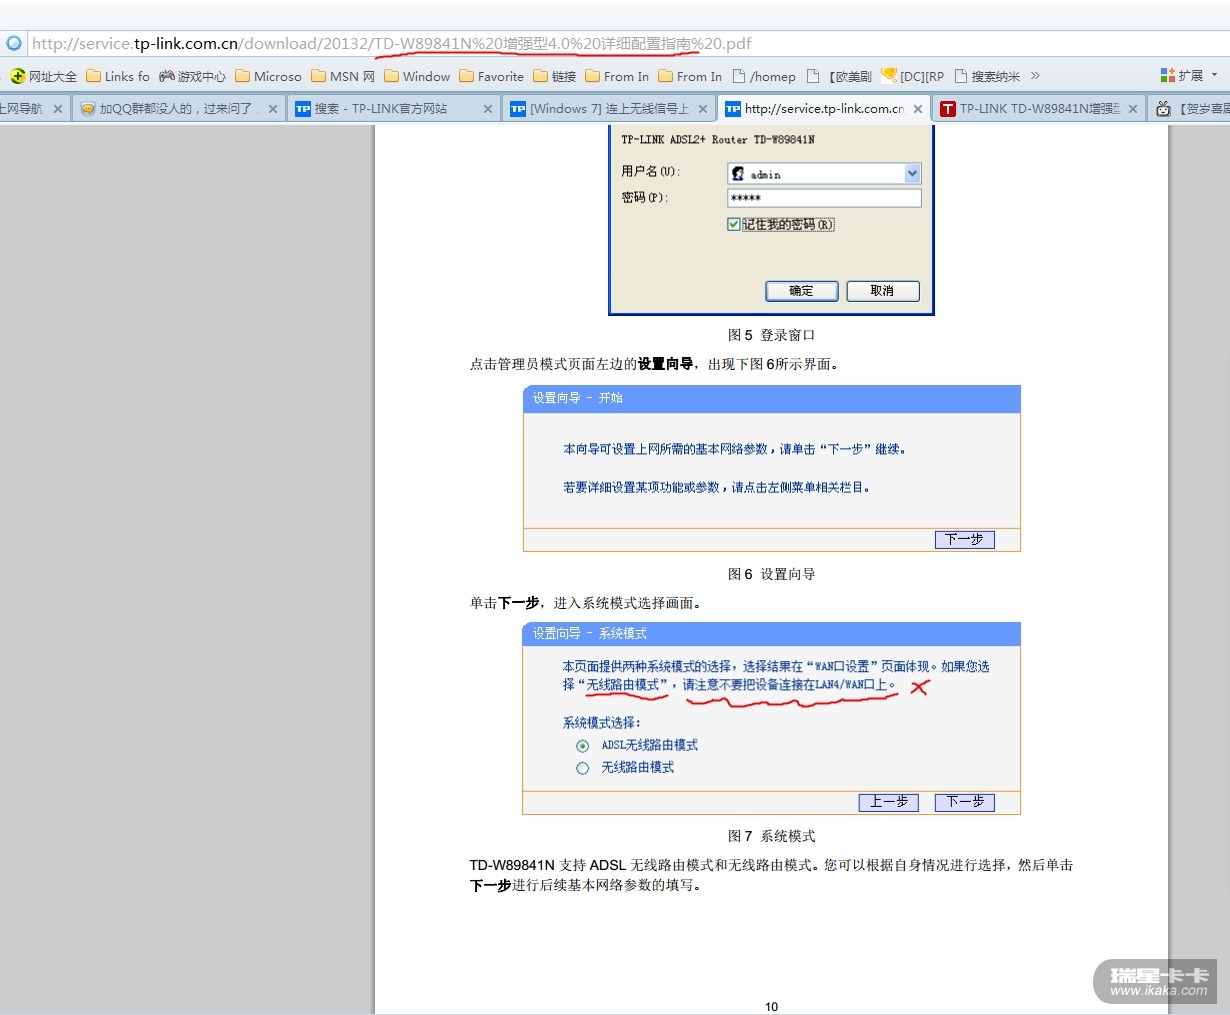Click the 系统模式选择 label
Screen dimensions: 1230x1015
(x=601, y=723)
